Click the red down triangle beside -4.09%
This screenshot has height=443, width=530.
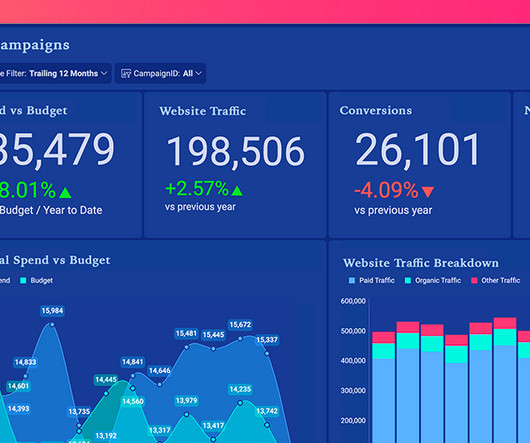(428, 192)
